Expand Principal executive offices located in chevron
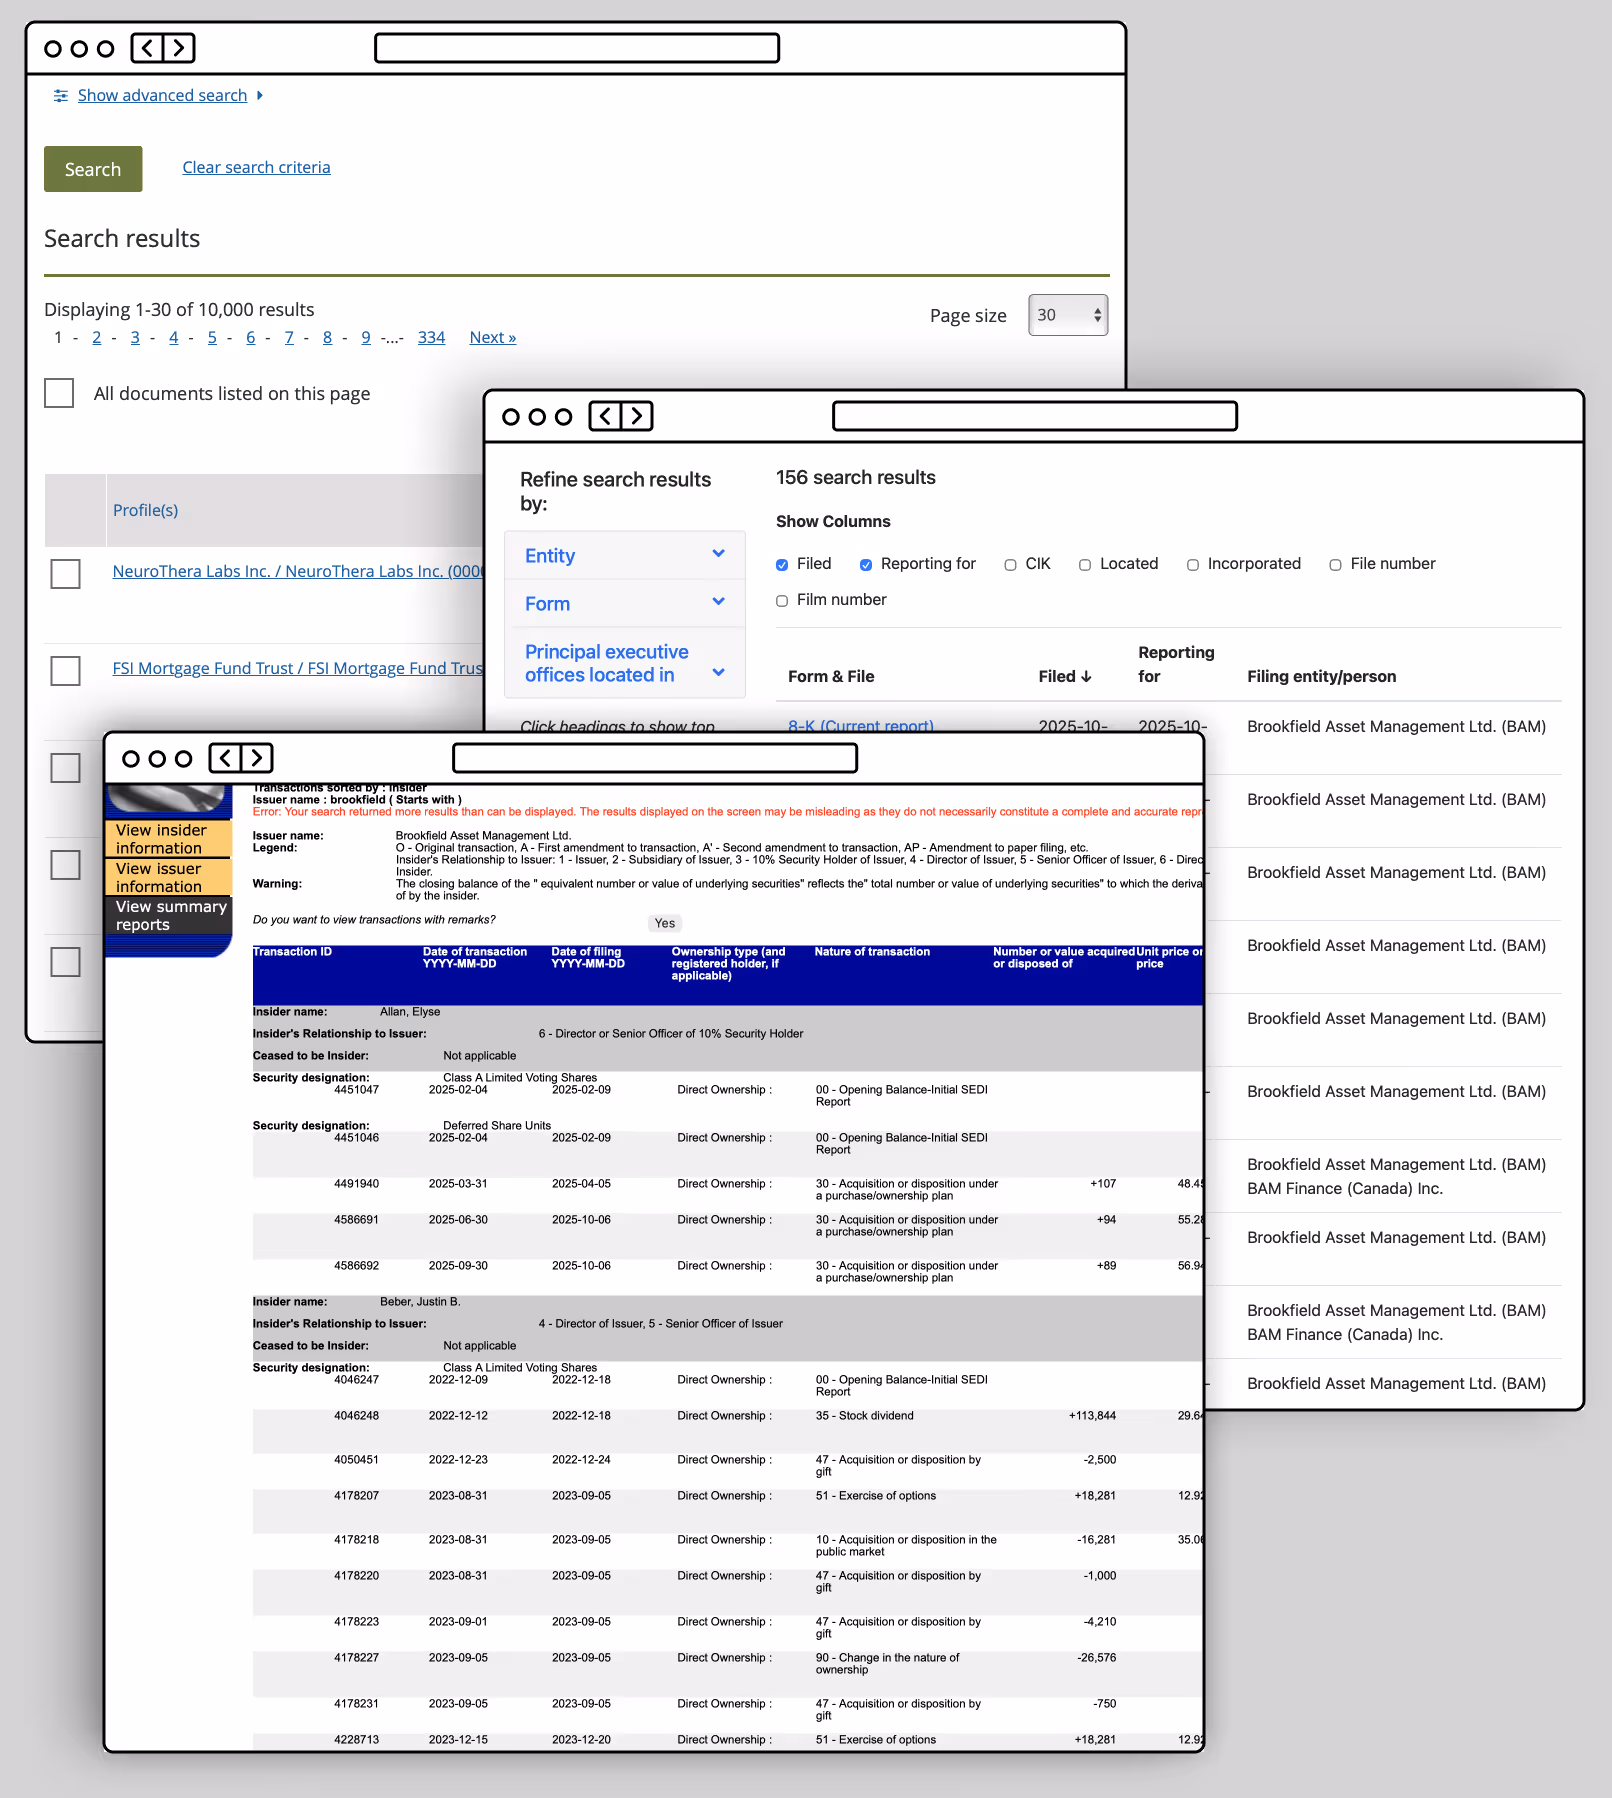 pos(718,673)
